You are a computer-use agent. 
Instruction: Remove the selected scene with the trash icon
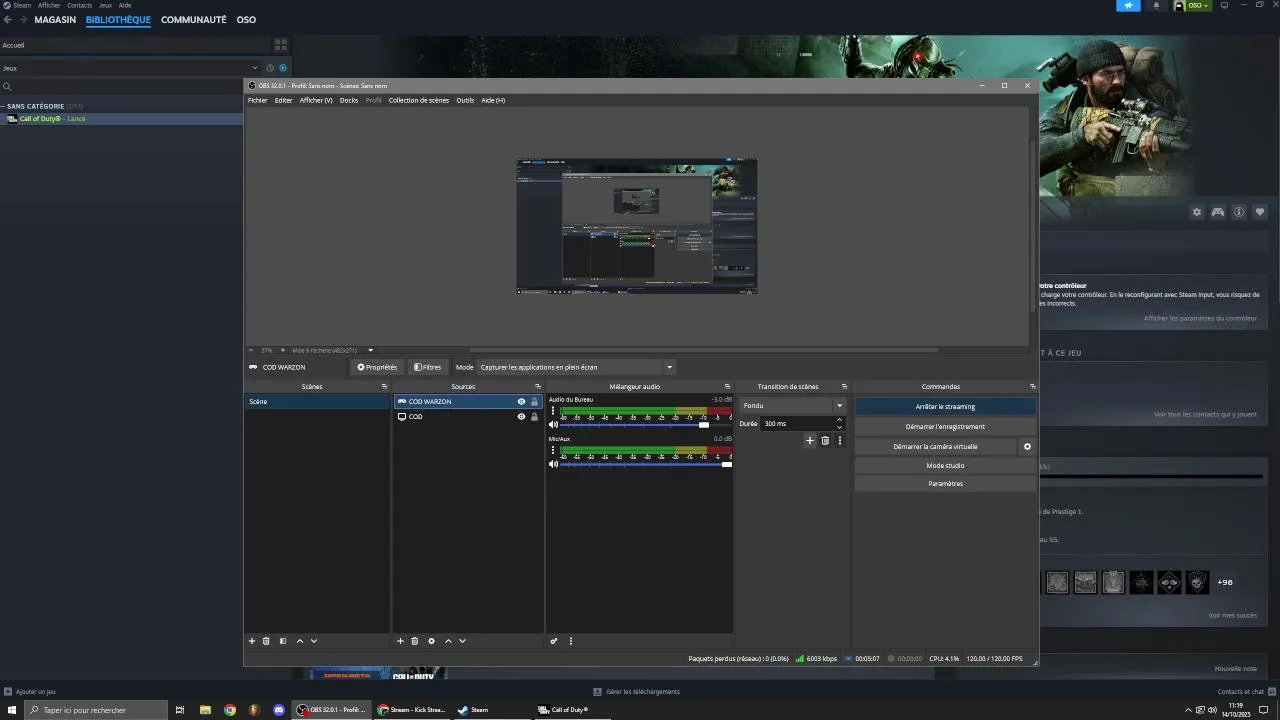[x=266, y=641]
